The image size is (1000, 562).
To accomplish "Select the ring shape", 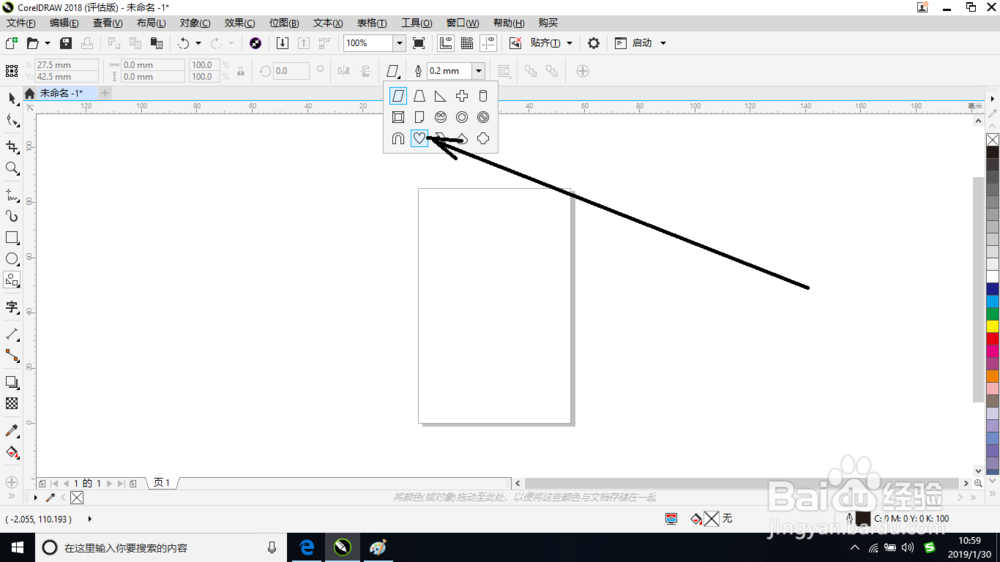I will tap(462, 117).
